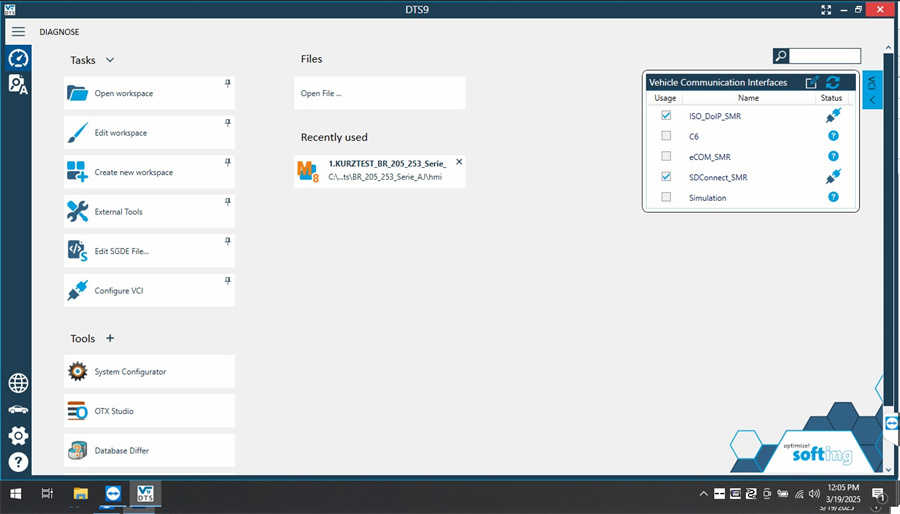The image size is (900, 514).
Task: Click the Edit workspace brush icon
Action: pos(78,133)
